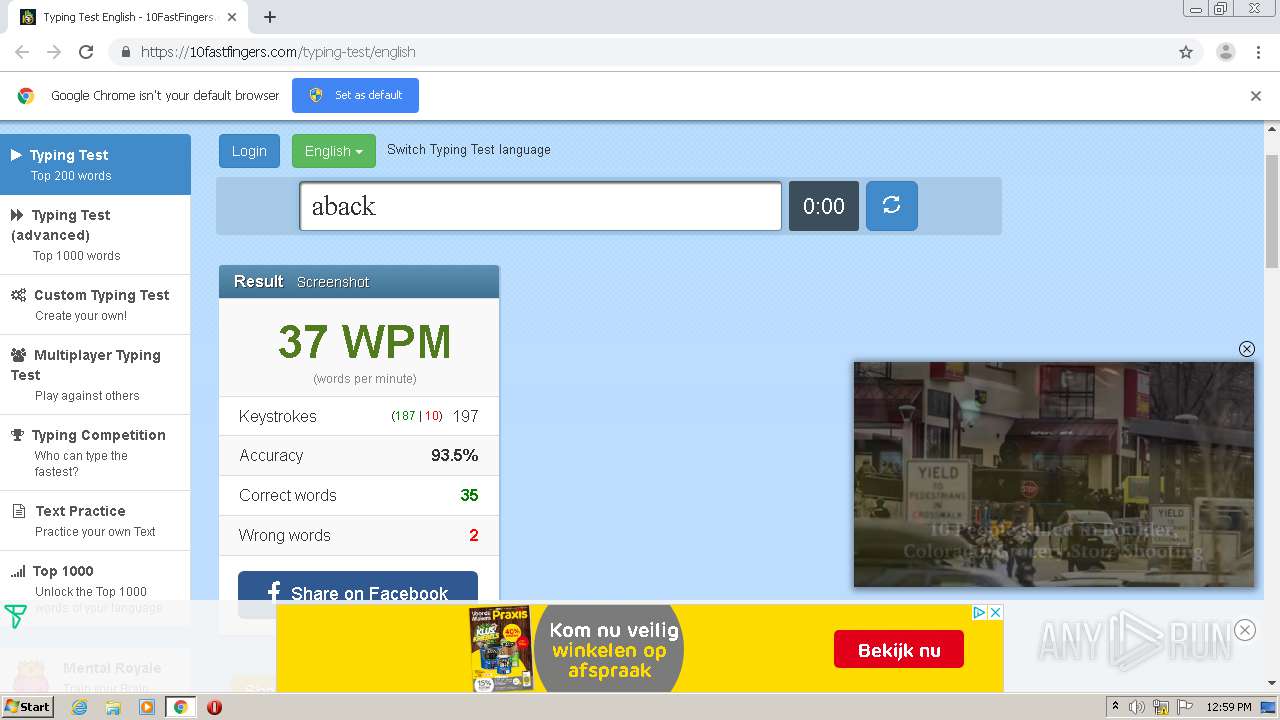Select the Typing Test English browser tab
Image resolution: width=1280 pixels, height=720 pixels.
coord(128,17)
